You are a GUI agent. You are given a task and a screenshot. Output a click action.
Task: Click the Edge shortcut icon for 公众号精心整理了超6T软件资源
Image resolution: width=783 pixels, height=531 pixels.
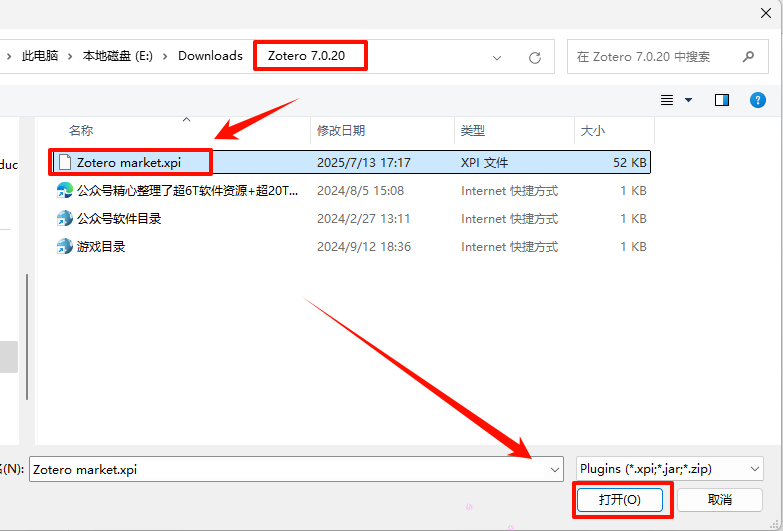[x=64, y=190]
